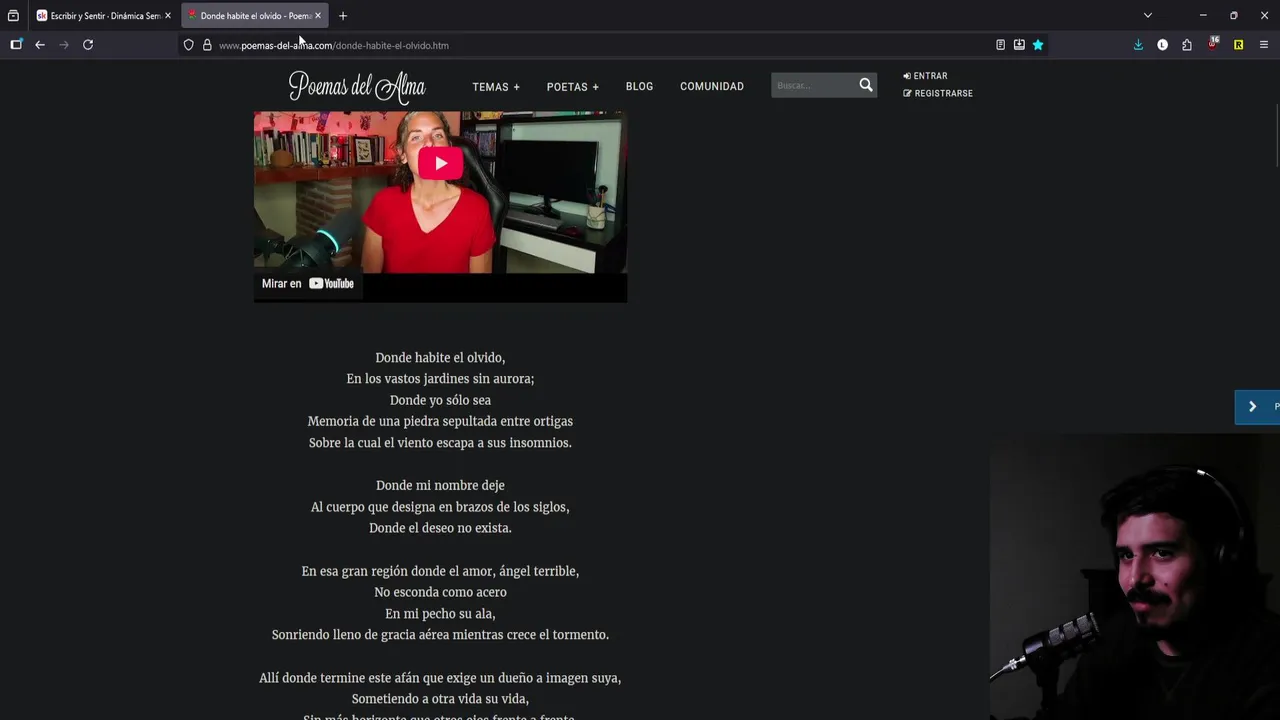Click the REGISTRARSE link
Screen dimensions: 1280x720
(x=938, y=93)
